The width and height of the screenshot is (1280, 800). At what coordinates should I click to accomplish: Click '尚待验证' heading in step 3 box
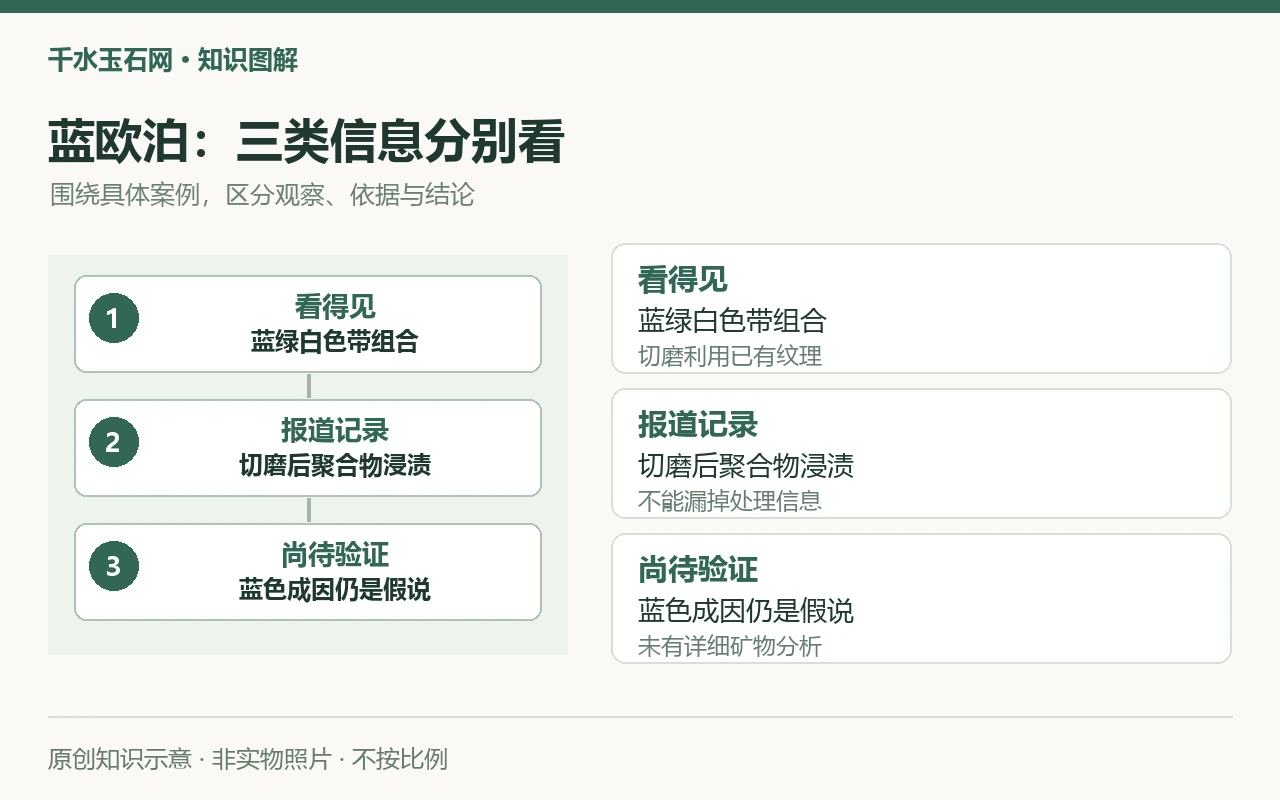click(x=335, y=554)
